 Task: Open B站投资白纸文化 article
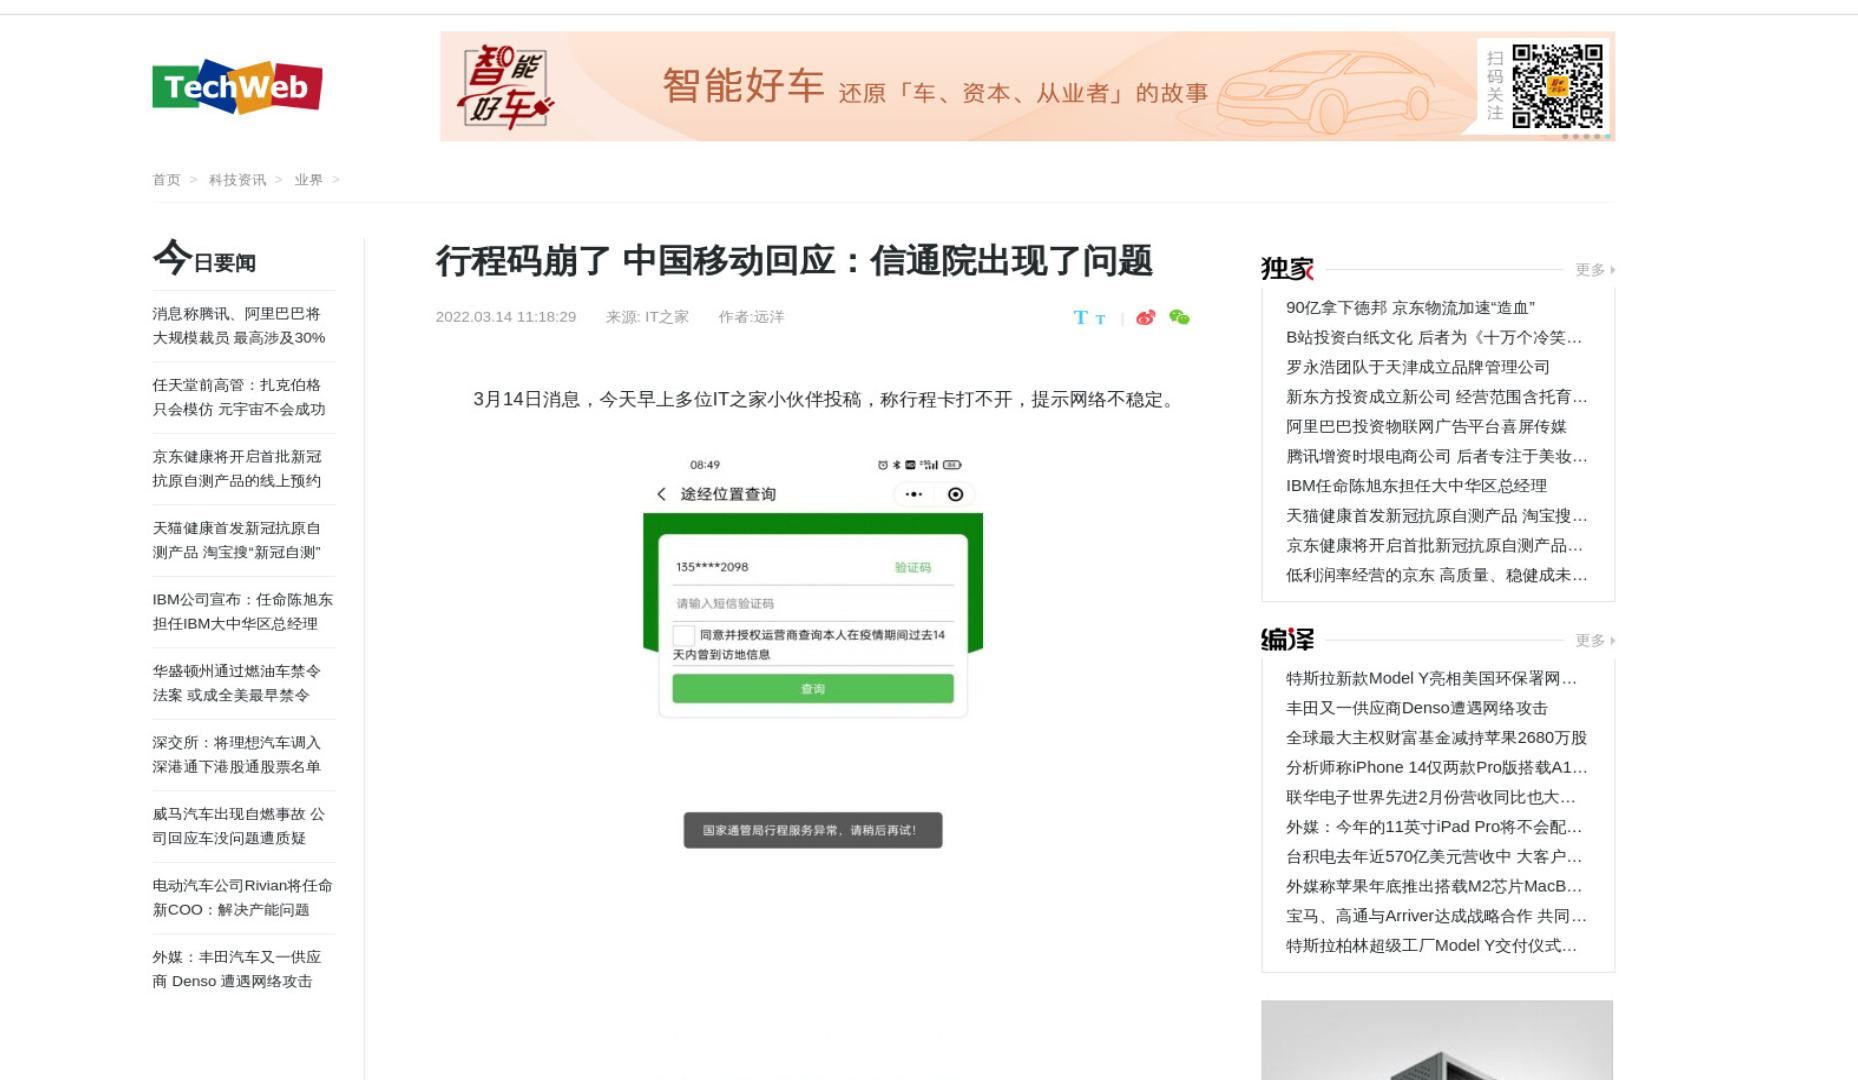1434,338
